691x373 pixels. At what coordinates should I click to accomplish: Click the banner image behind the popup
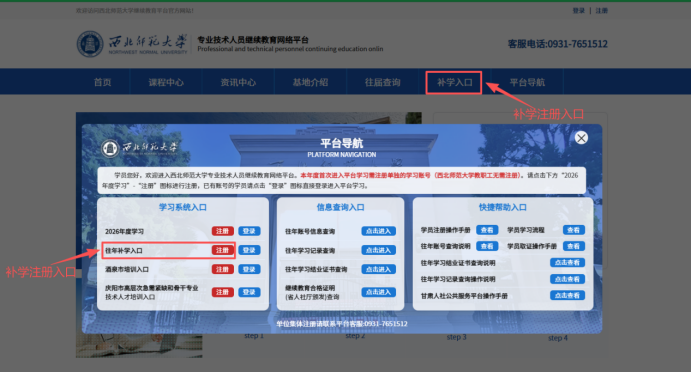coord(249,118)
